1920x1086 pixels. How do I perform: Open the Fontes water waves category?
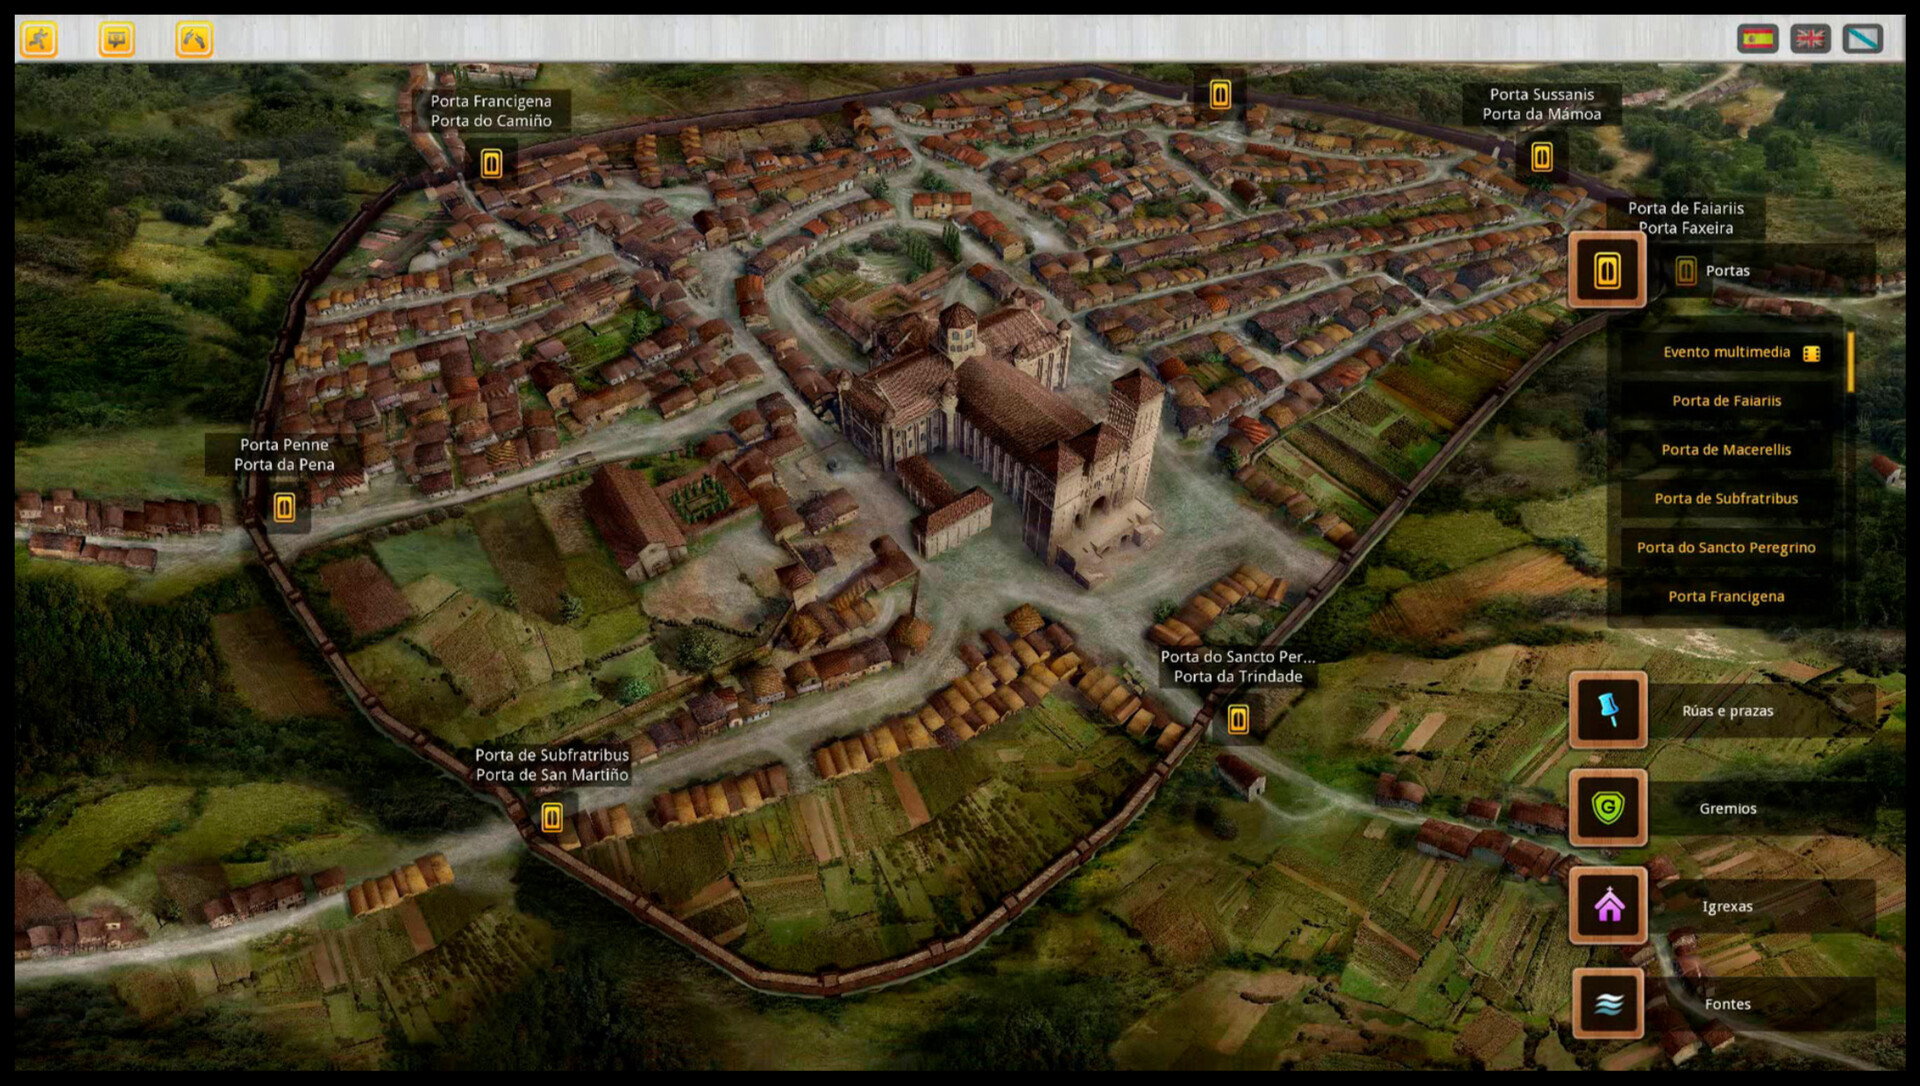(1607, 1003)
